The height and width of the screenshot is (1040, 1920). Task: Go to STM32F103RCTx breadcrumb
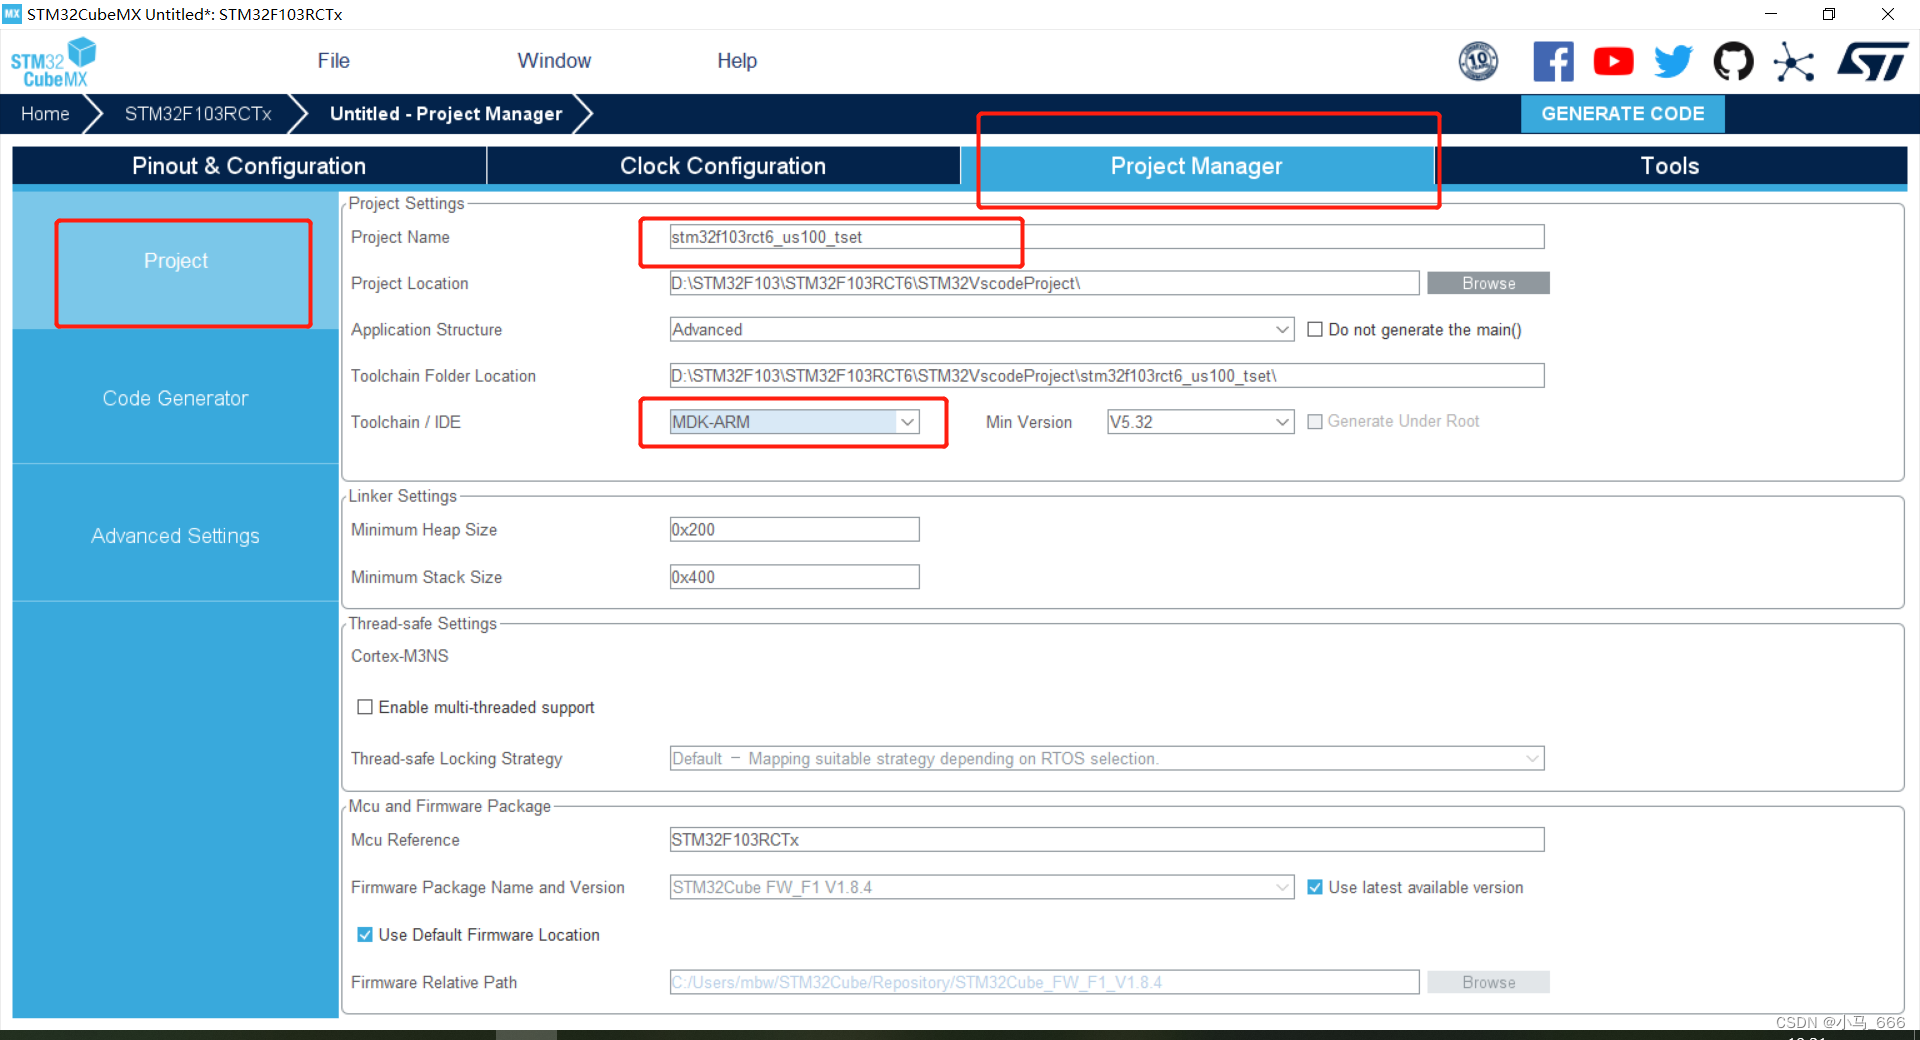coord(198,114)
